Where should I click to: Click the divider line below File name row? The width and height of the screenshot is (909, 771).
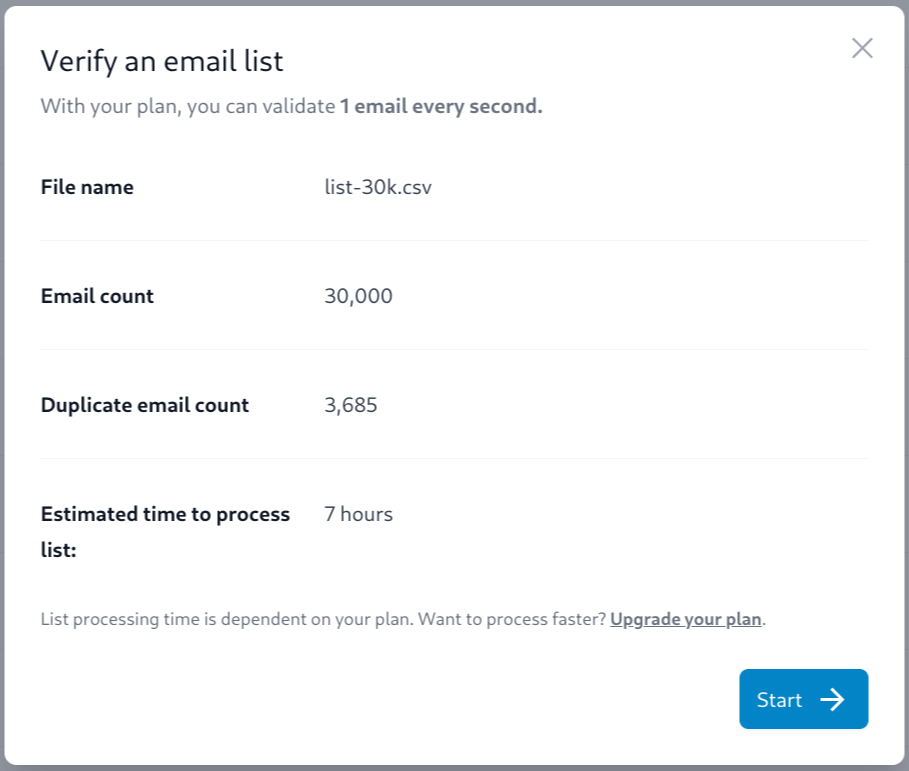click(x=454, y=241)
